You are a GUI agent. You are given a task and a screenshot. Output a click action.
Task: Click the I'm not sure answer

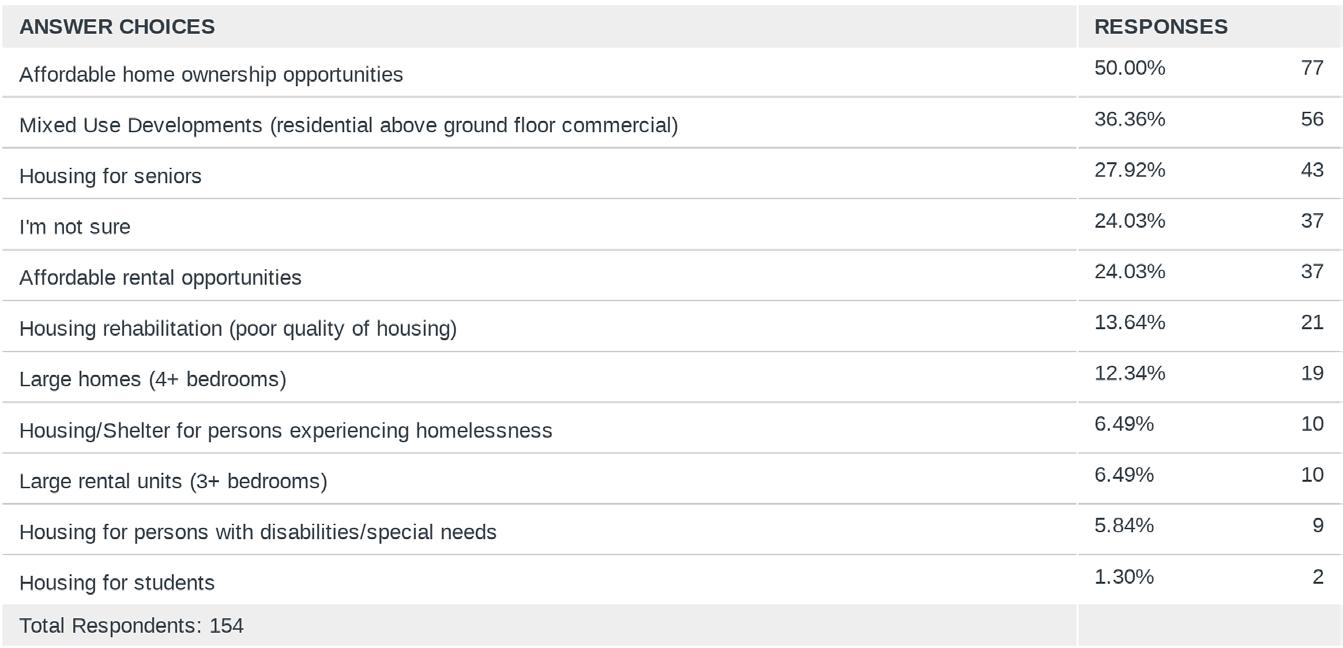tap(75, 227)
